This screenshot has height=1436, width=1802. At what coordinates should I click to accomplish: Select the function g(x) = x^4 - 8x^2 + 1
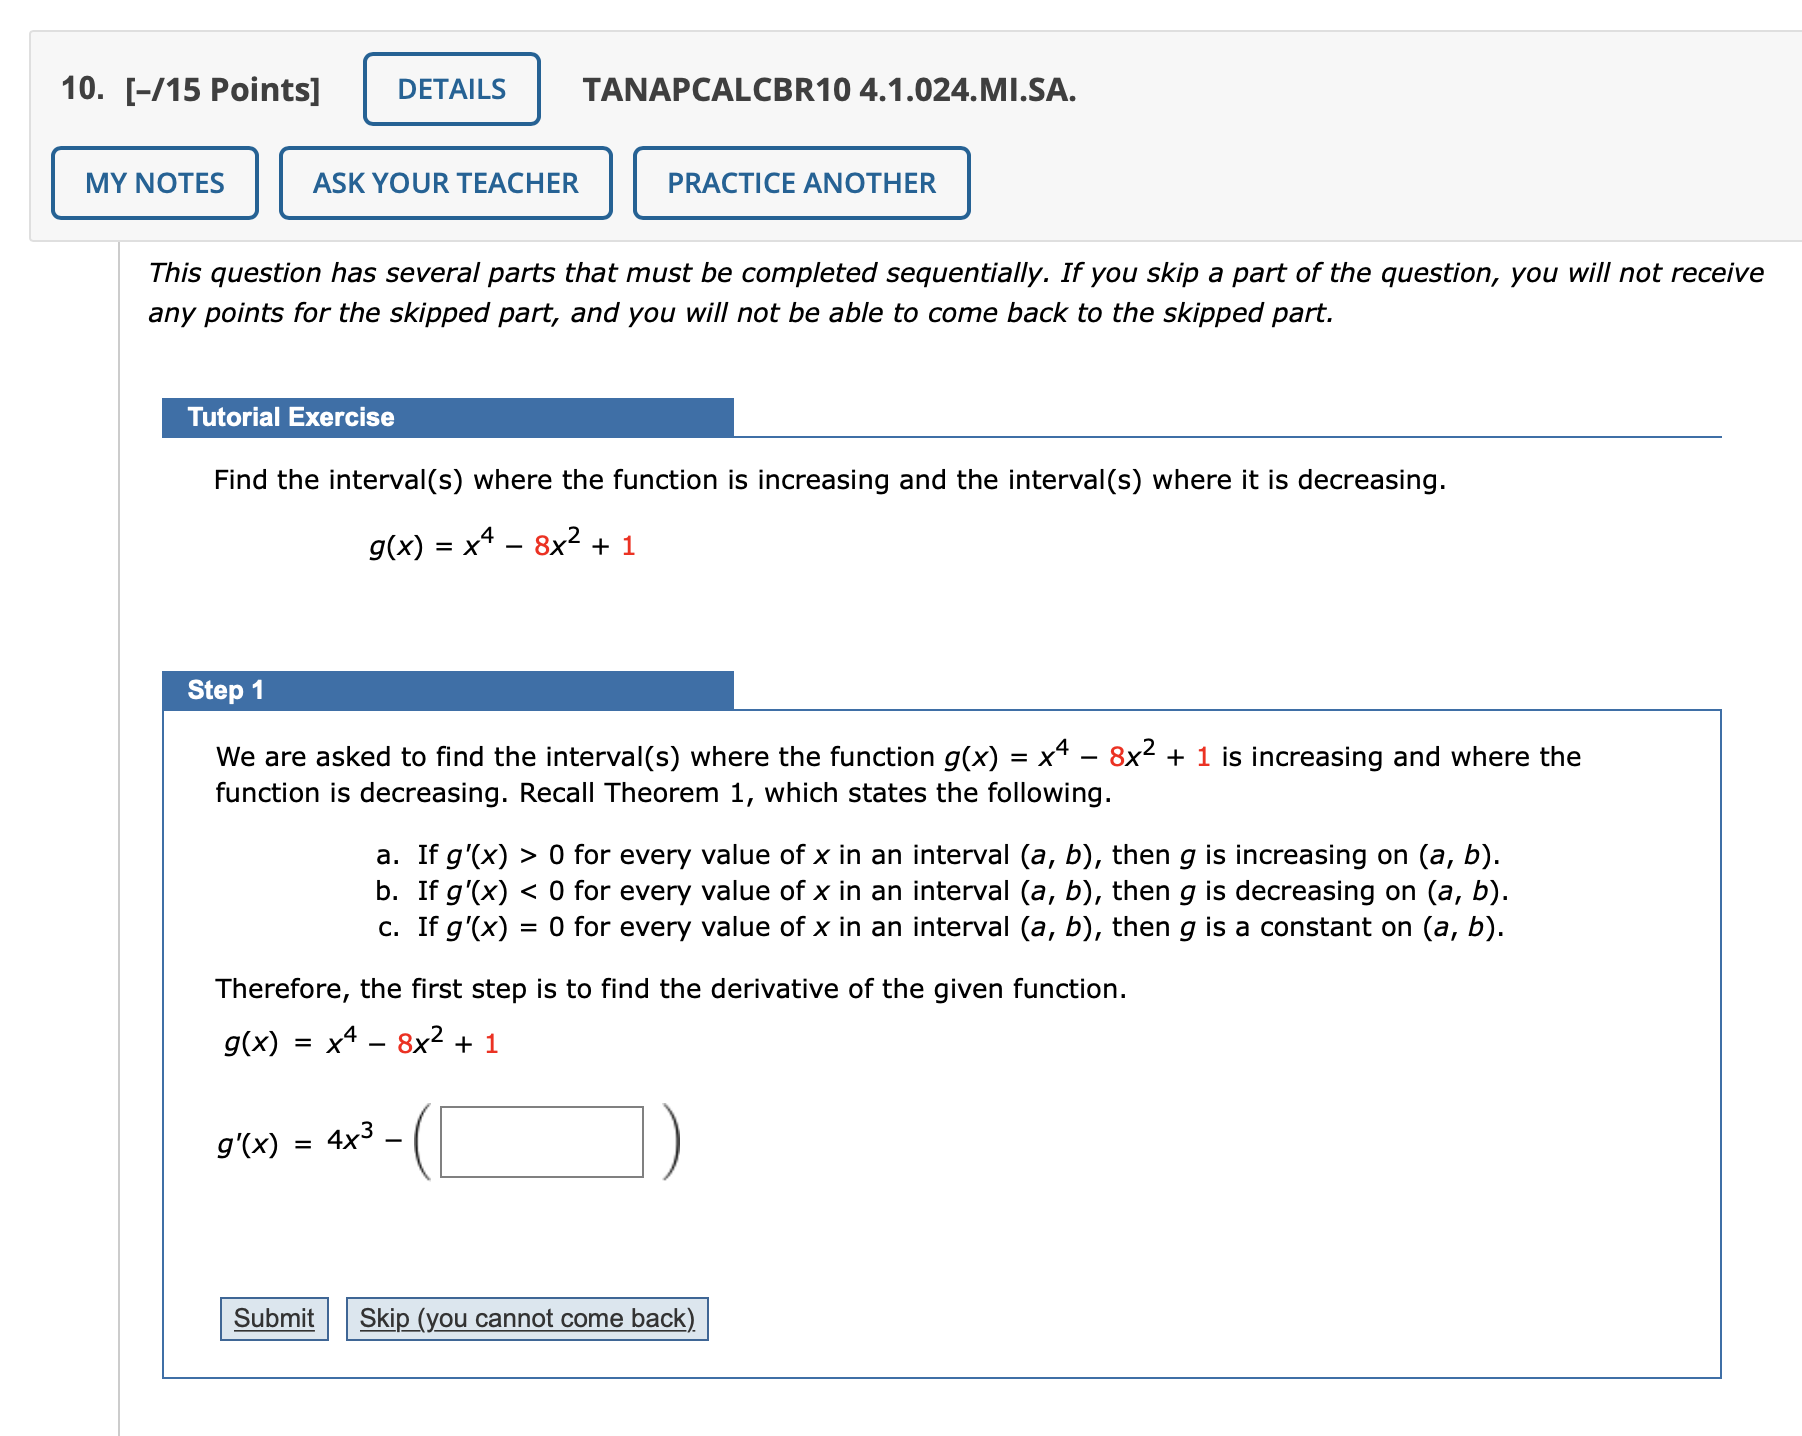tap(500, 544)
